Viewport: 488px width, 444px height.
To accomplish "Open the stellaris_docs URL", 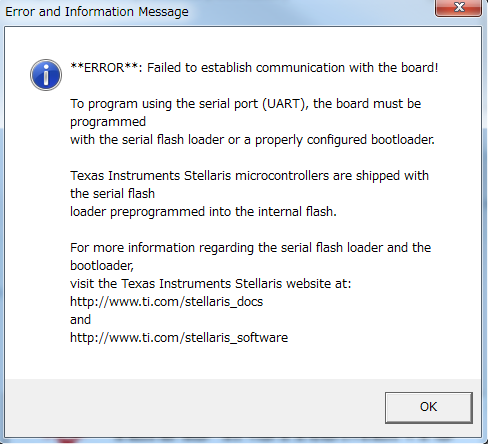I will pyautogui.click(x=166, y=302).
